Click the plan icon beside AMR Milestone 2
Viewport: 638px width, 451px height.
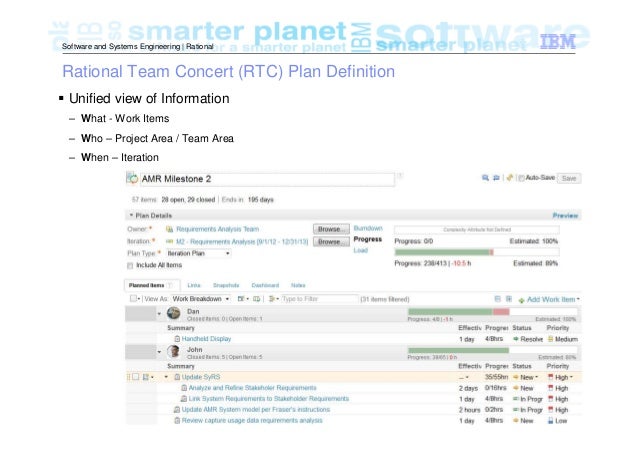coord(132,178)
